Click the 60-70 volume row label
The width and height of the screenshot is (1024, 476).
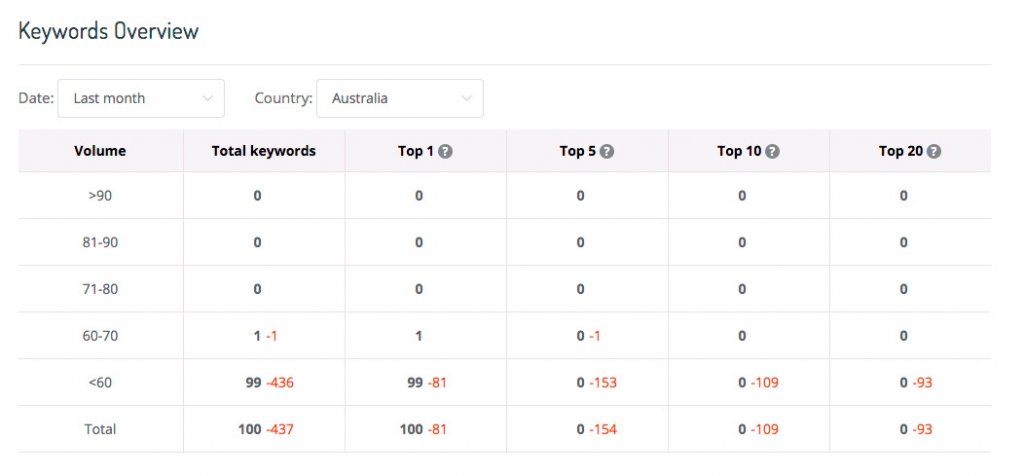100,336
